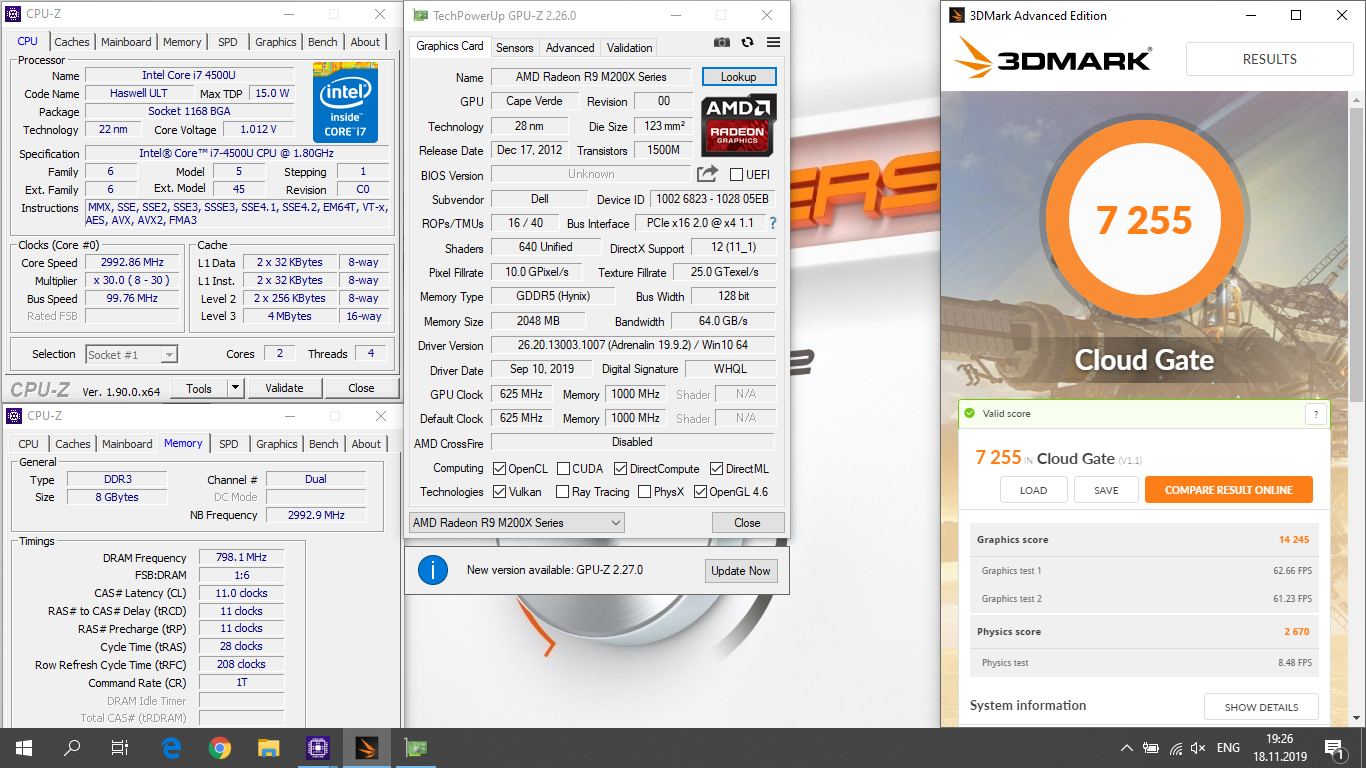Click the ENG language indicator

[x=1228, y=748]
